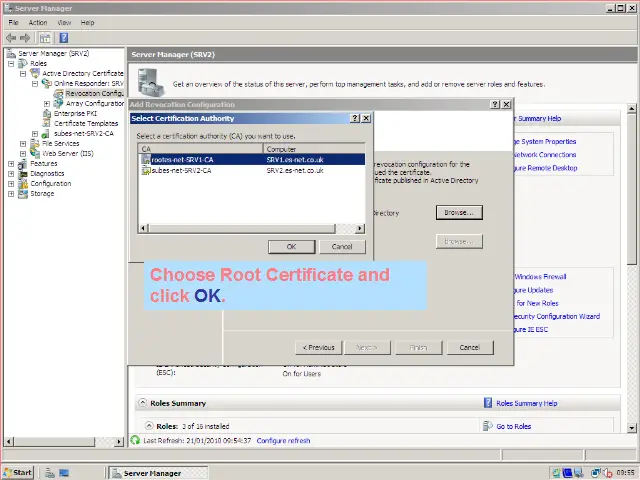Click OK in Select Certification Authority dialog
The width and height of the screenshot is (640, 480).
291,247
